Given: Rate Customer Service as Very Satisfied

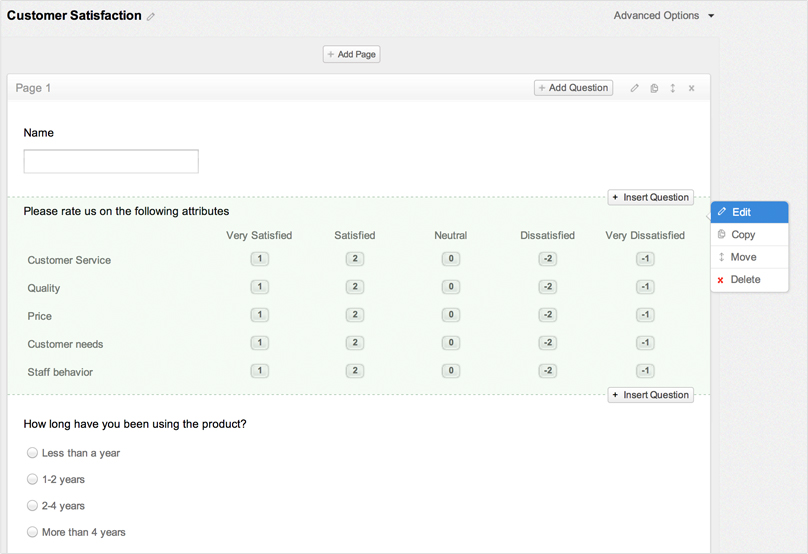Looking at the screenshot, I should pos(259,259).
